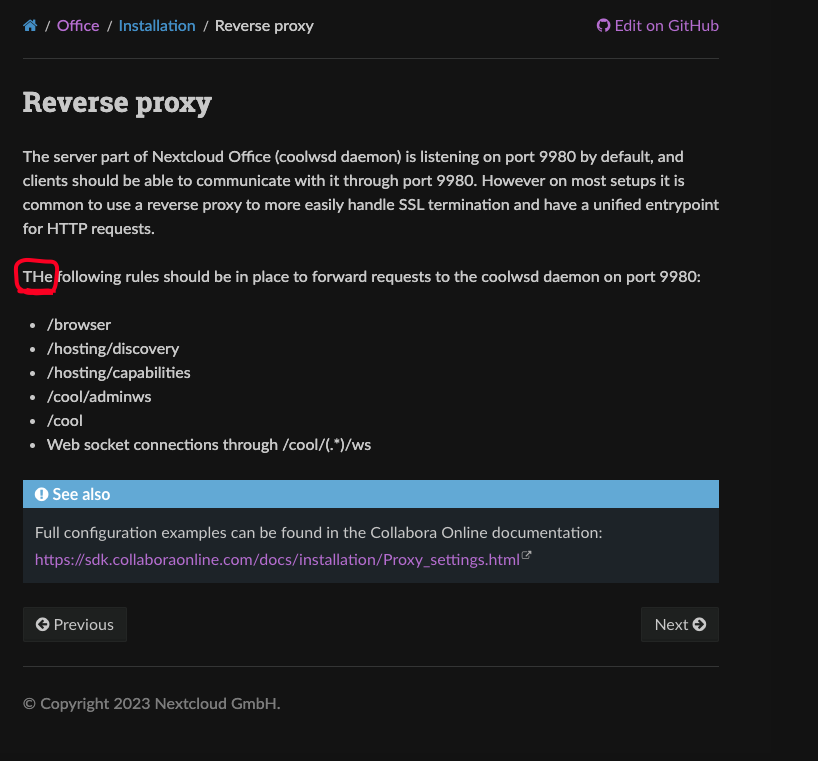Select the '/hosting/capabilities' list item
The height and width of the screenshot is (761, 818).
pos(118,372)
